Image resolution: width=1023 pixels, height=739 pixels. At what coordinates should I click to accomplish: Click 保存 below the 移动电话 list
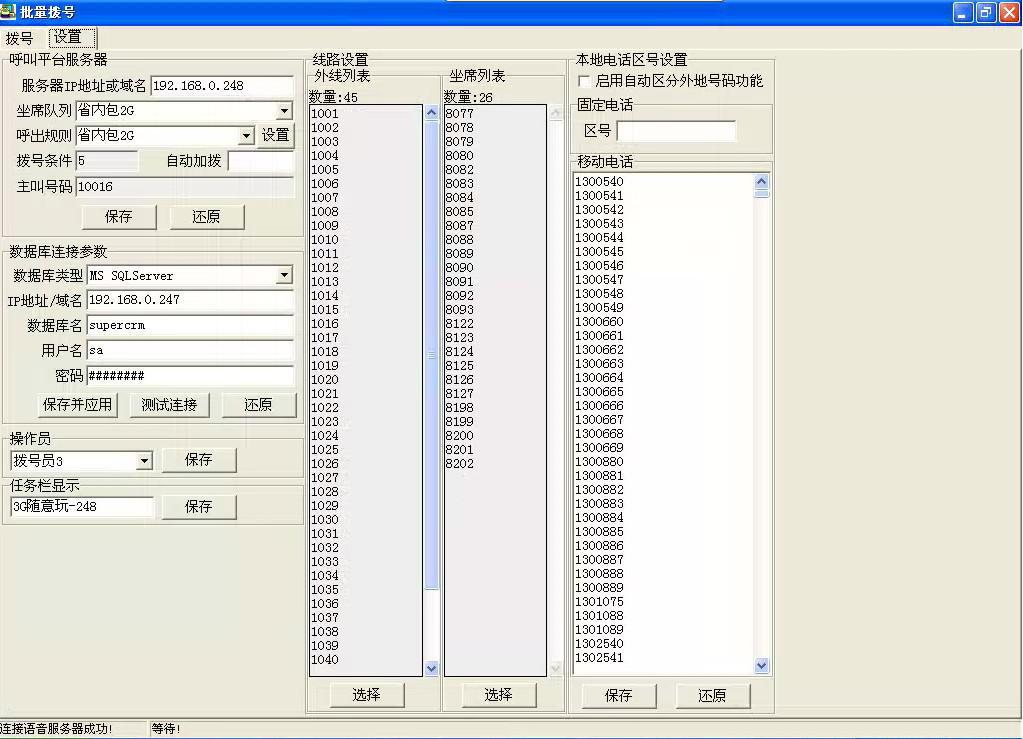coord(618,695)
